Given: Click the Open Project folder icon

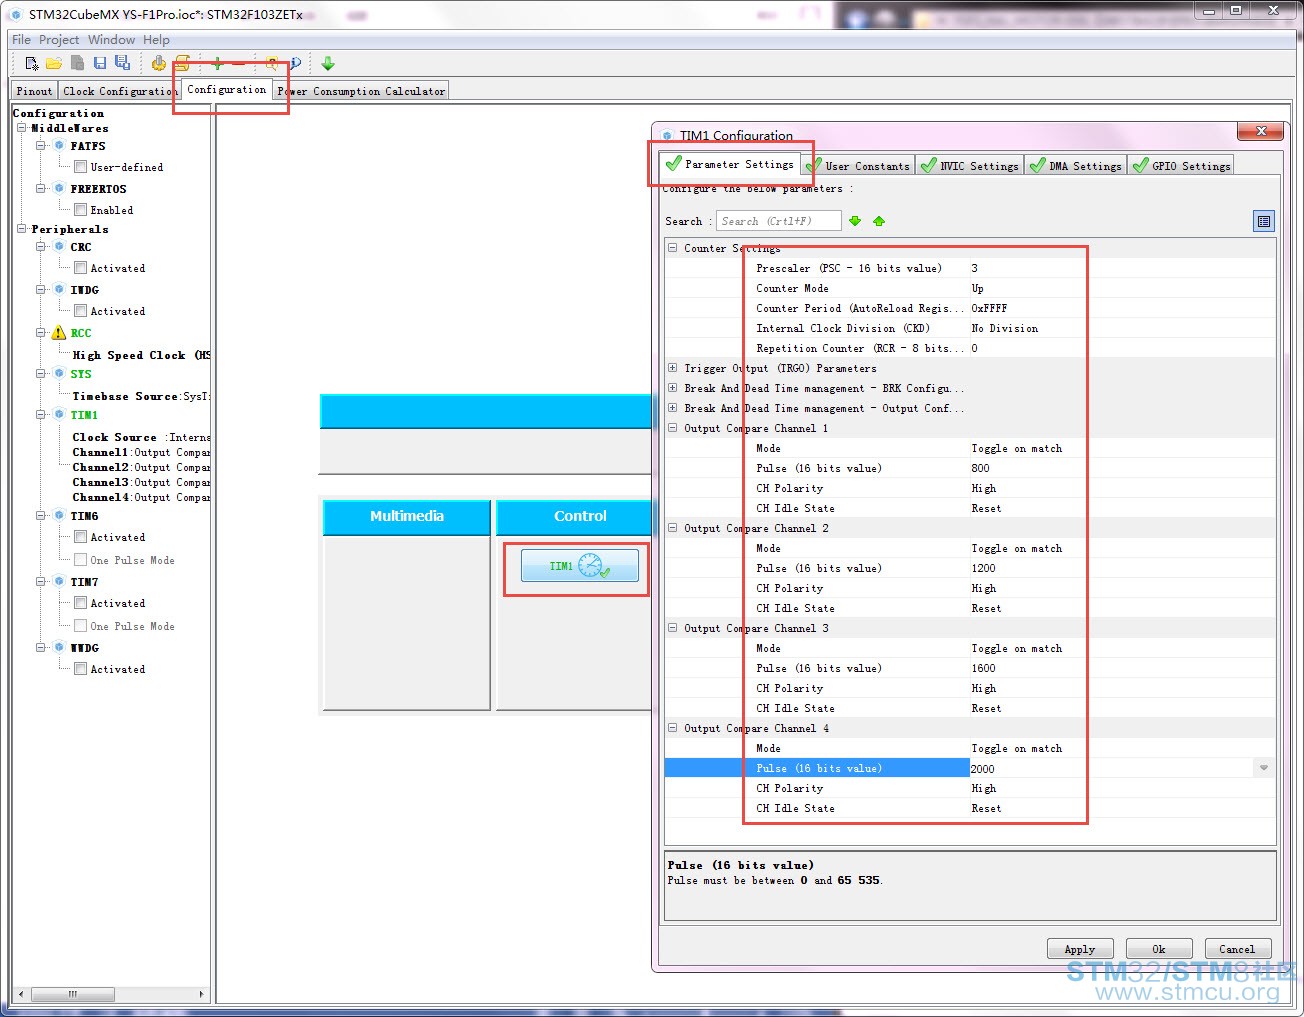Looking at the screenshot, I should (x=54, y=63).
